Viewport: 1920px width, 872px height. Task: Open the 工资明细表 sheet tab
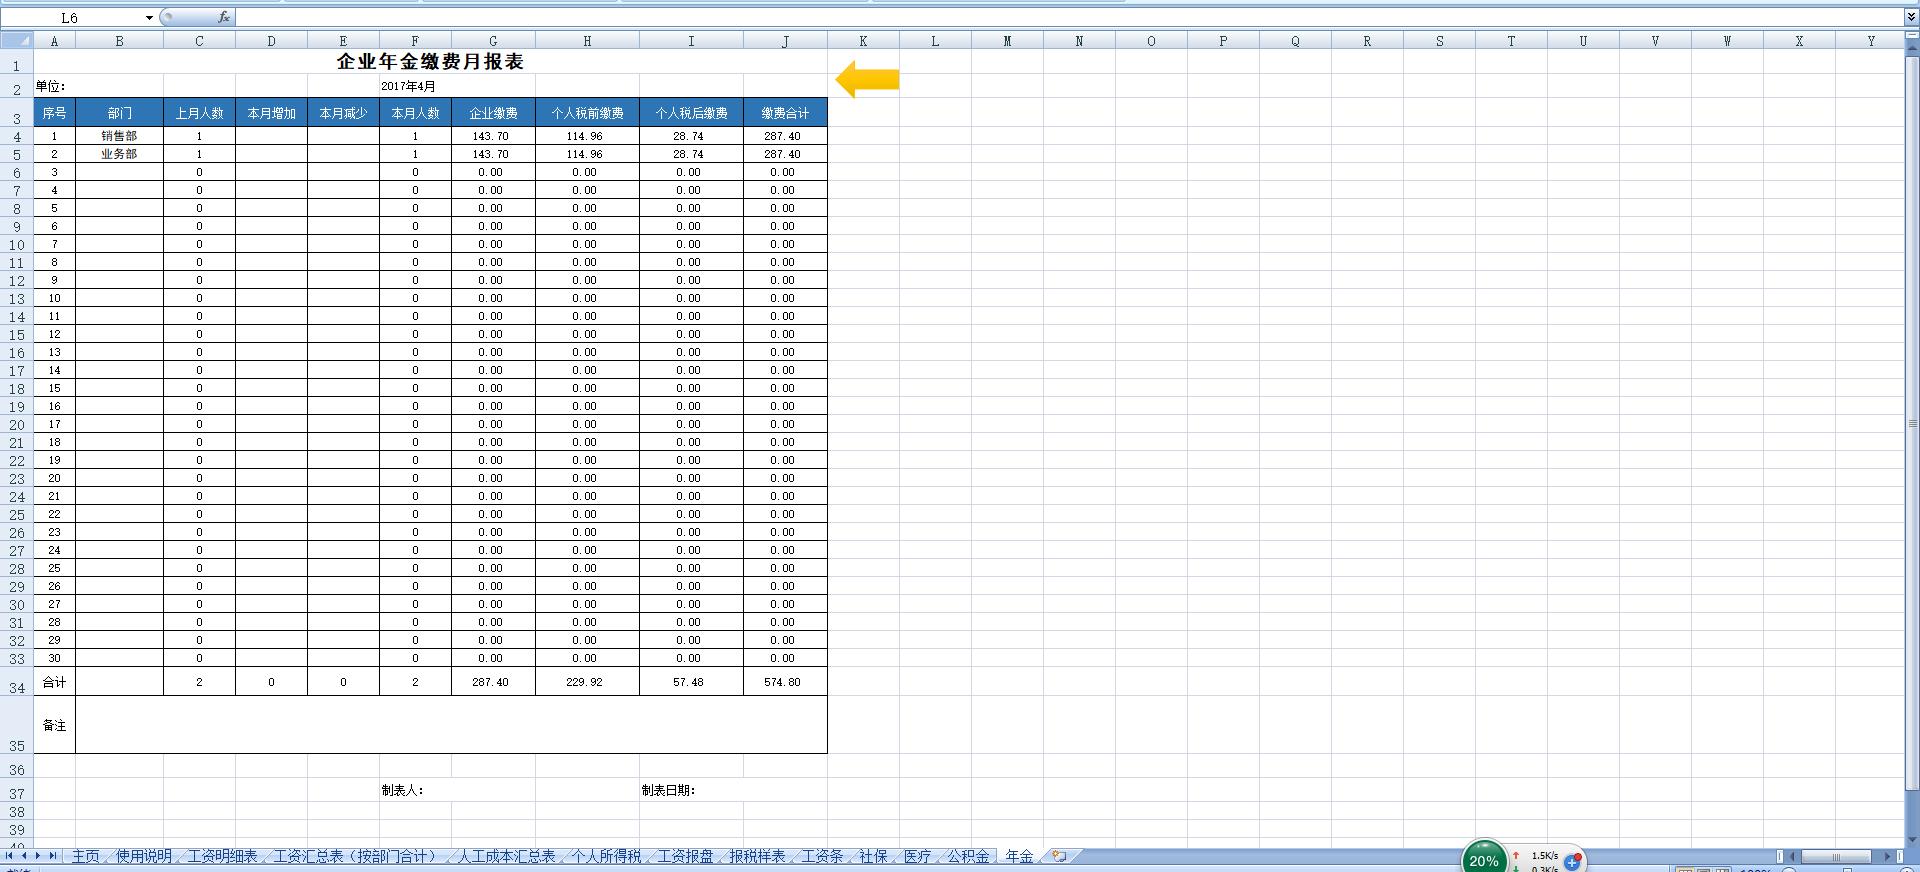[222, 856]
